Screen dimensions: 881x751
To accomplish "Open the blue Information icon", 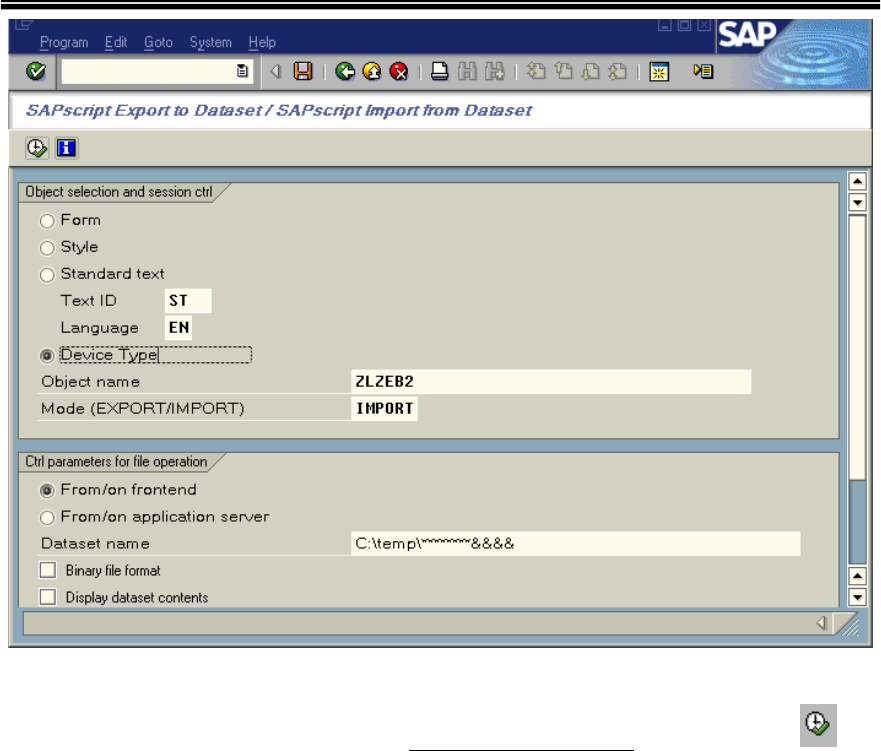I will 67,148.
